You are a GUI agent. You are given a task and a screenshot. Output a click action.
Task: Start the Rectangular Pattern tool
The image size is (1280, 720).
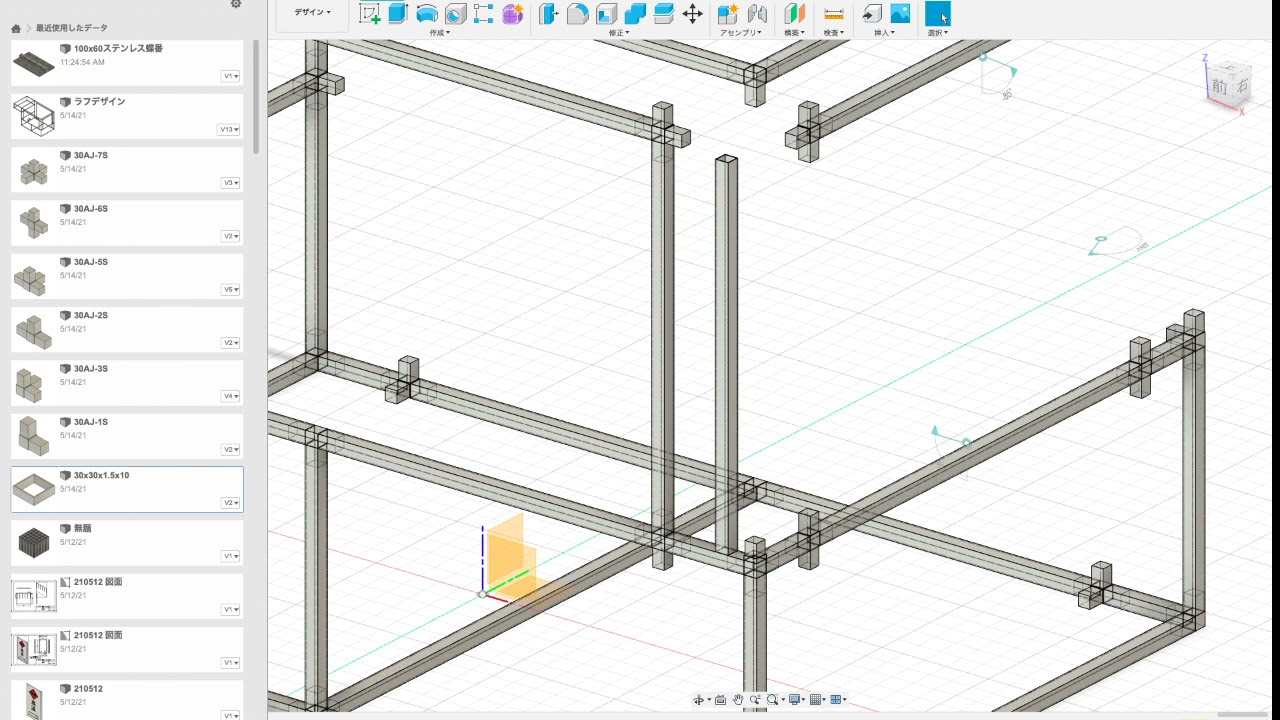pos(484,14)
